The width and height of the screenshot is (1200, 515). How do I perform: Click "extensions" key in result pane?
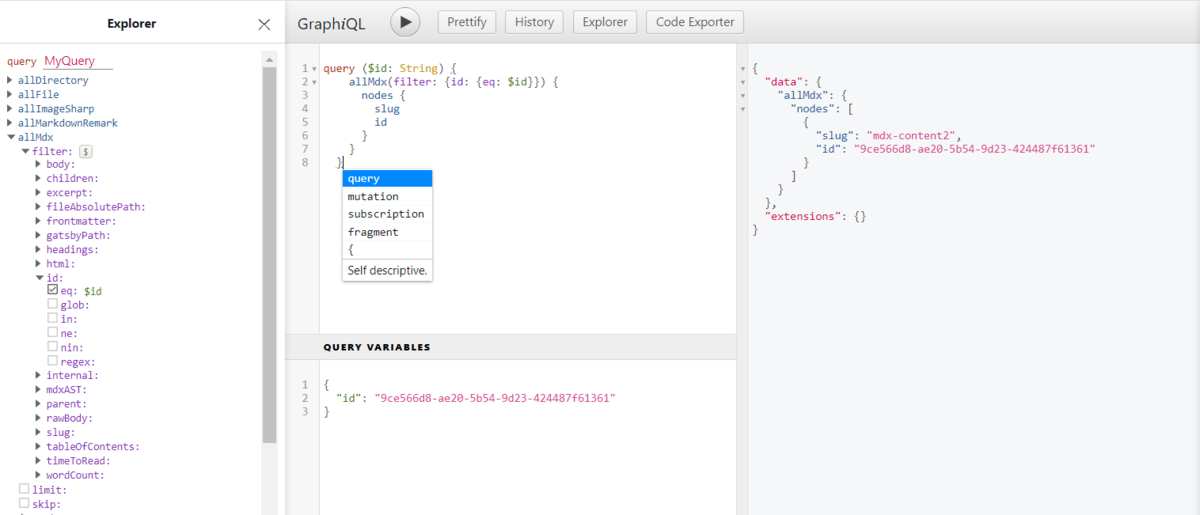pos(801,216)
